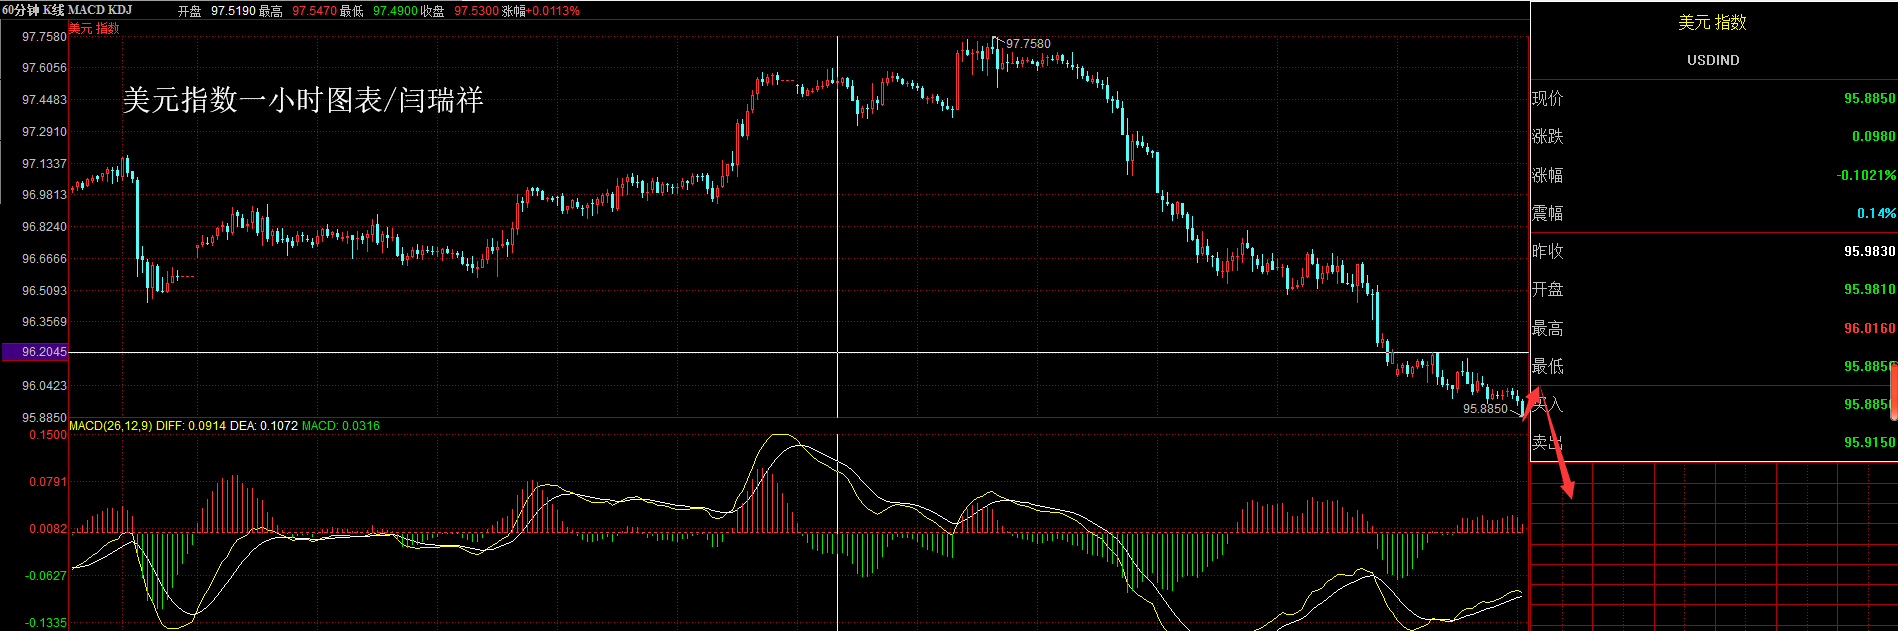Click the 0.0791 MACD axis label
Screen dimensions: 1898x631
click(x=48, y=482)
